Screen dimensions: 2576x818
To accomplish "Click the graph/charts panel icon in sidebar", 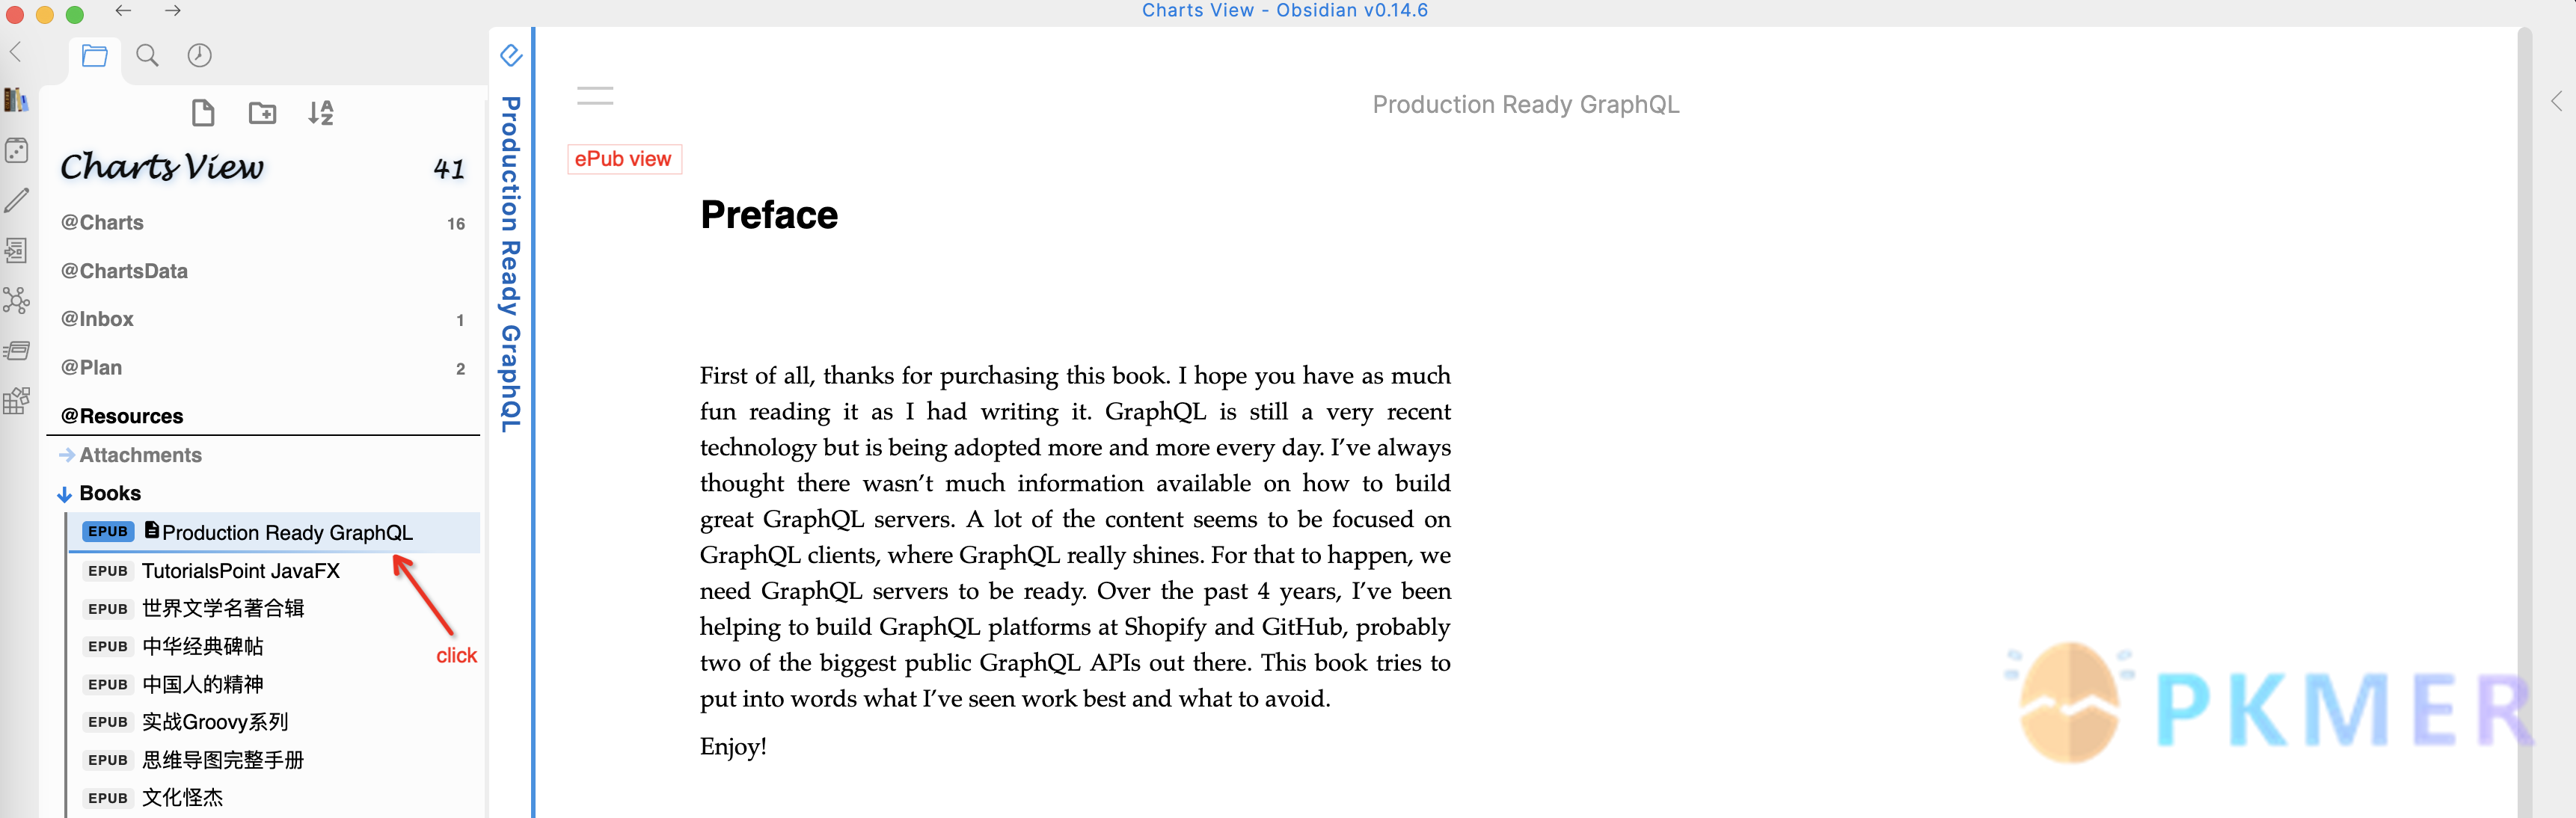I will (18, 302).
